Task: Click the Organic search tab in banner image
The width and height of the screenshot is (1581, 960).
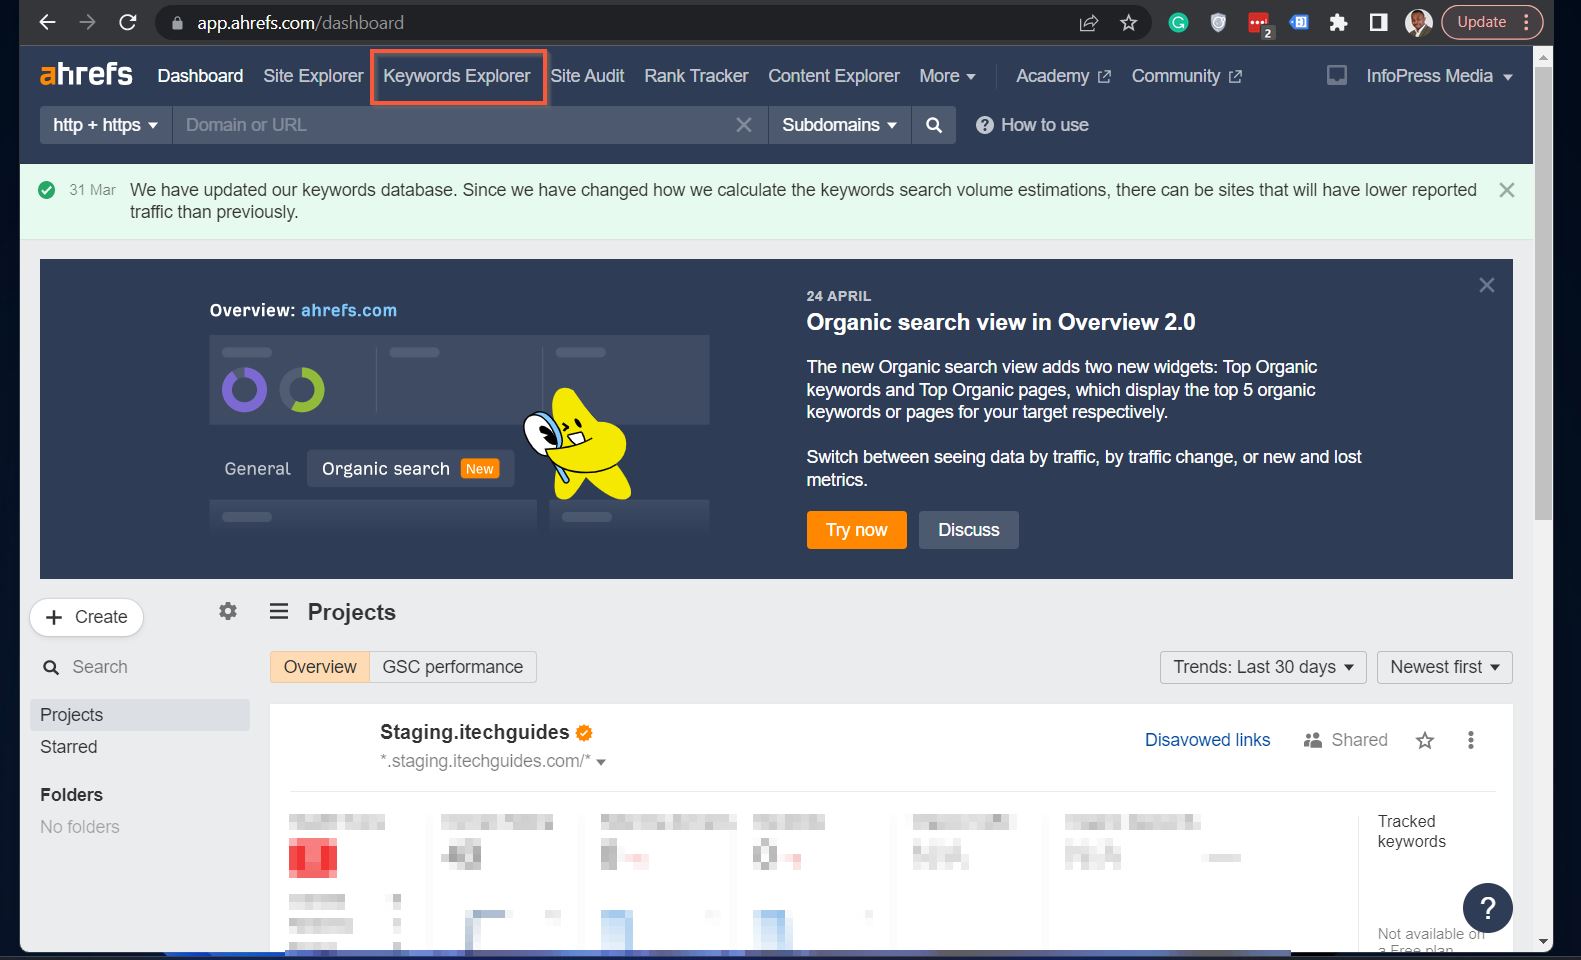Action: click(x=410, y=469)
